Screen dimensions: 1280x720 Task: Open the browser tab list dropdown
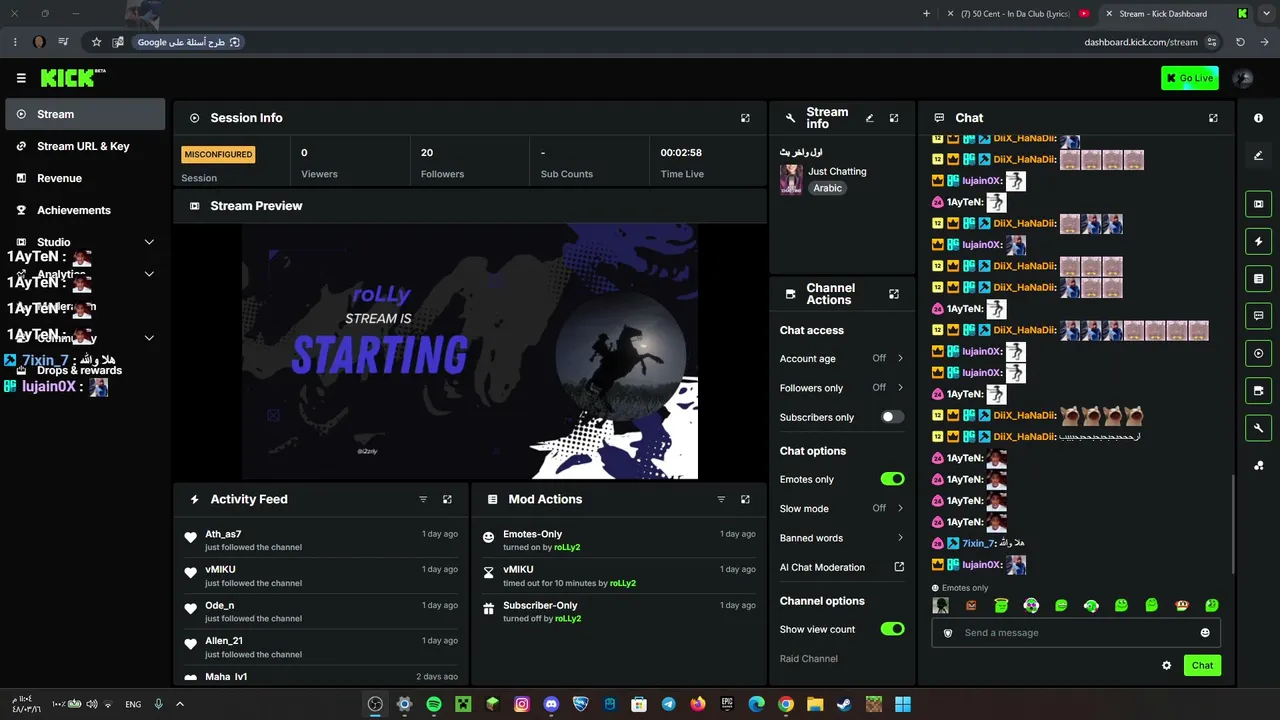pyautogui.click(x=1264, y=14)
